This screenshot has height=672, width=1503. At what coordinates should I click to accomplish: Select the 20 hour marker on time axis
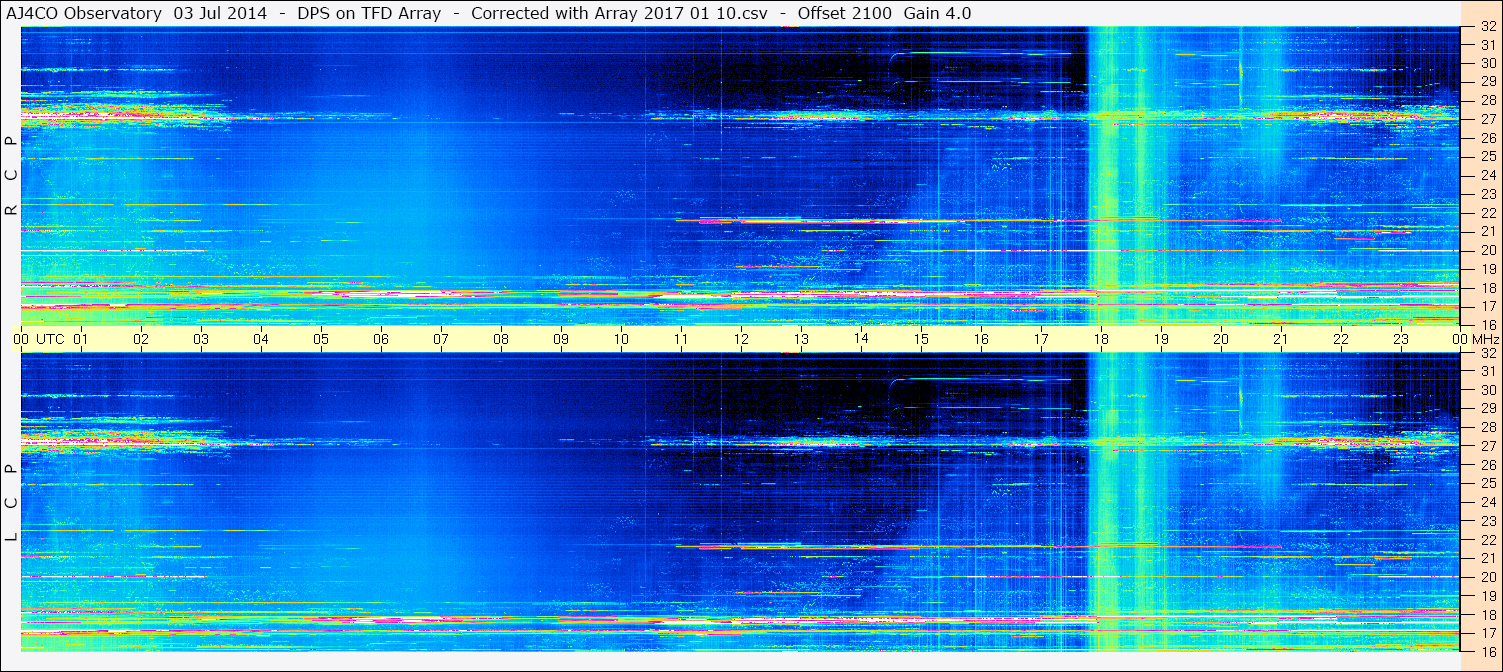[x=1221, y=339]
